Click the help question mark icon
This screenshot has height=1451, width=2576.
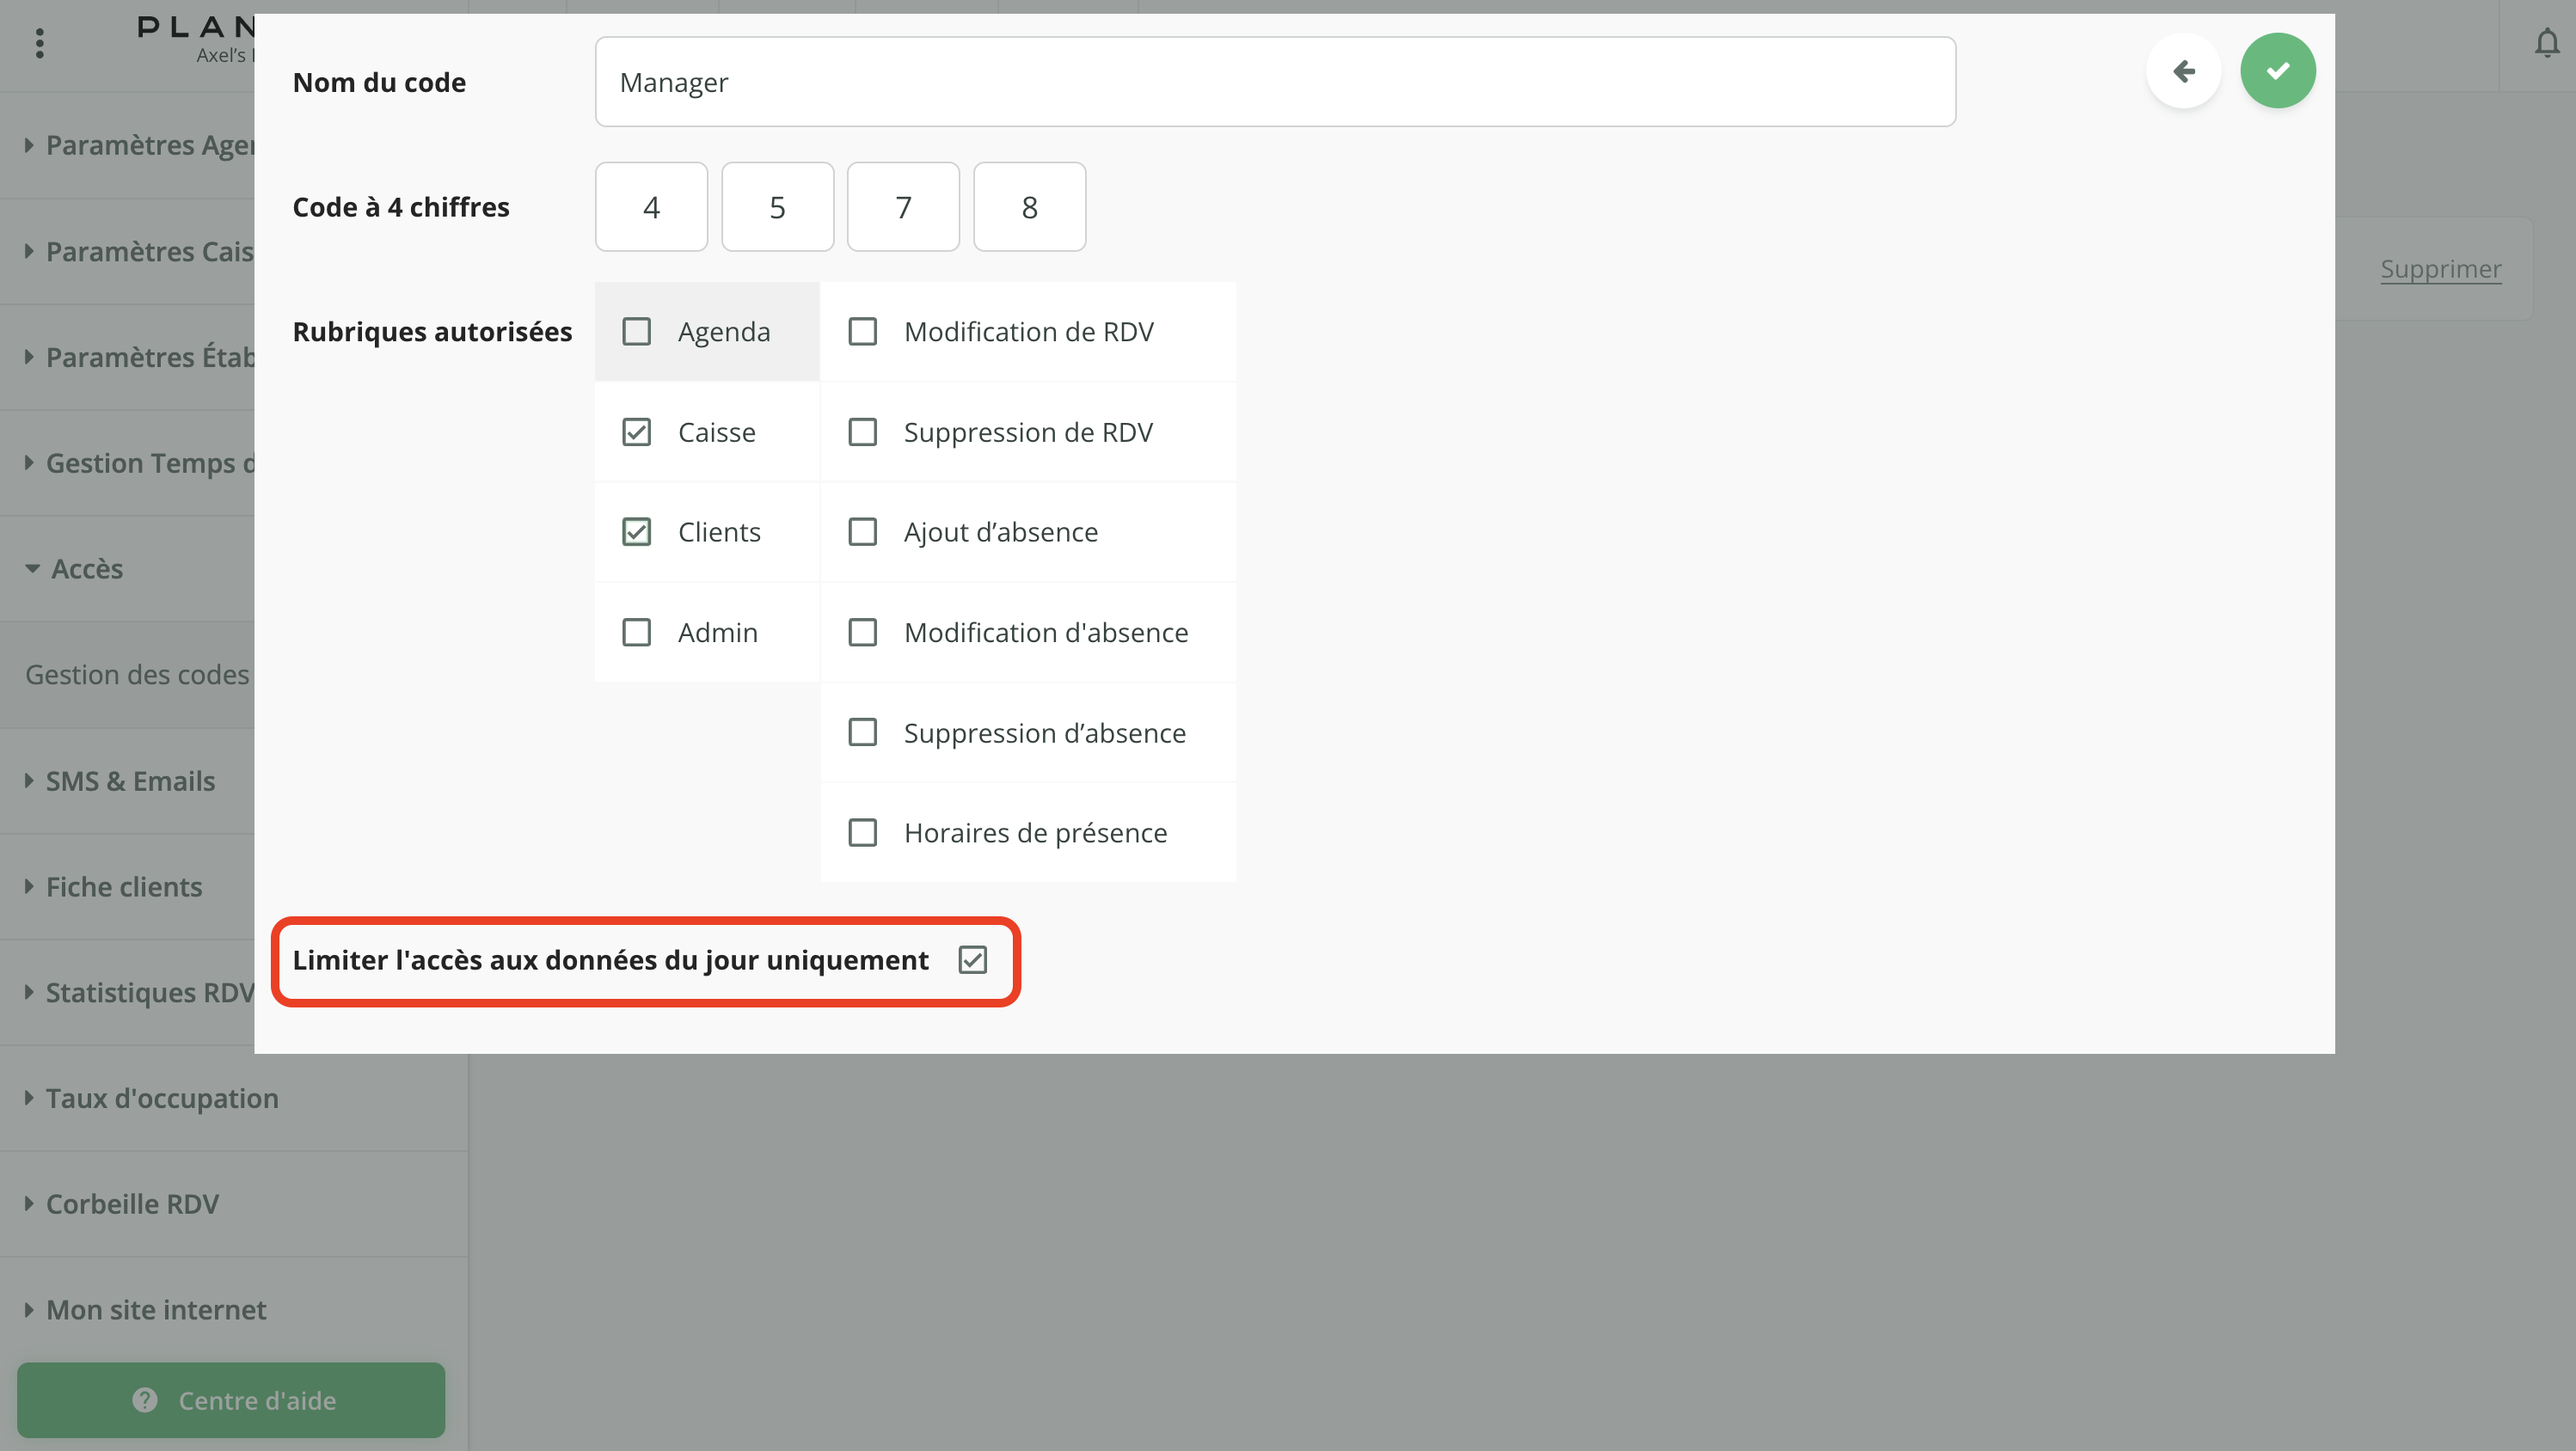[x=145, y=1400]
